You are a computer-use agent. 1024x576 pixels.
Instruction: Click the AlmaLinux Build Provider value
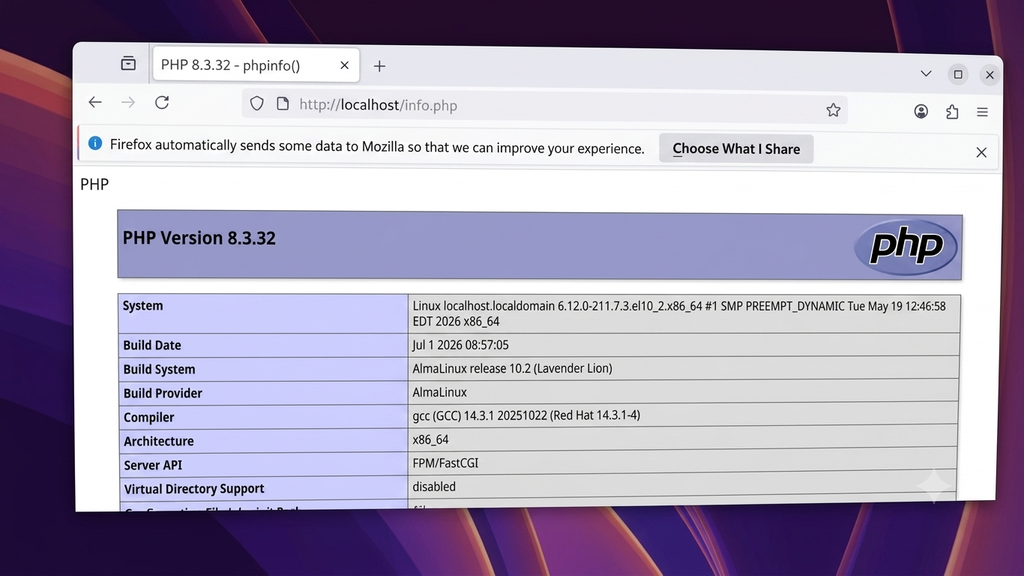click(x=440, y=392)
